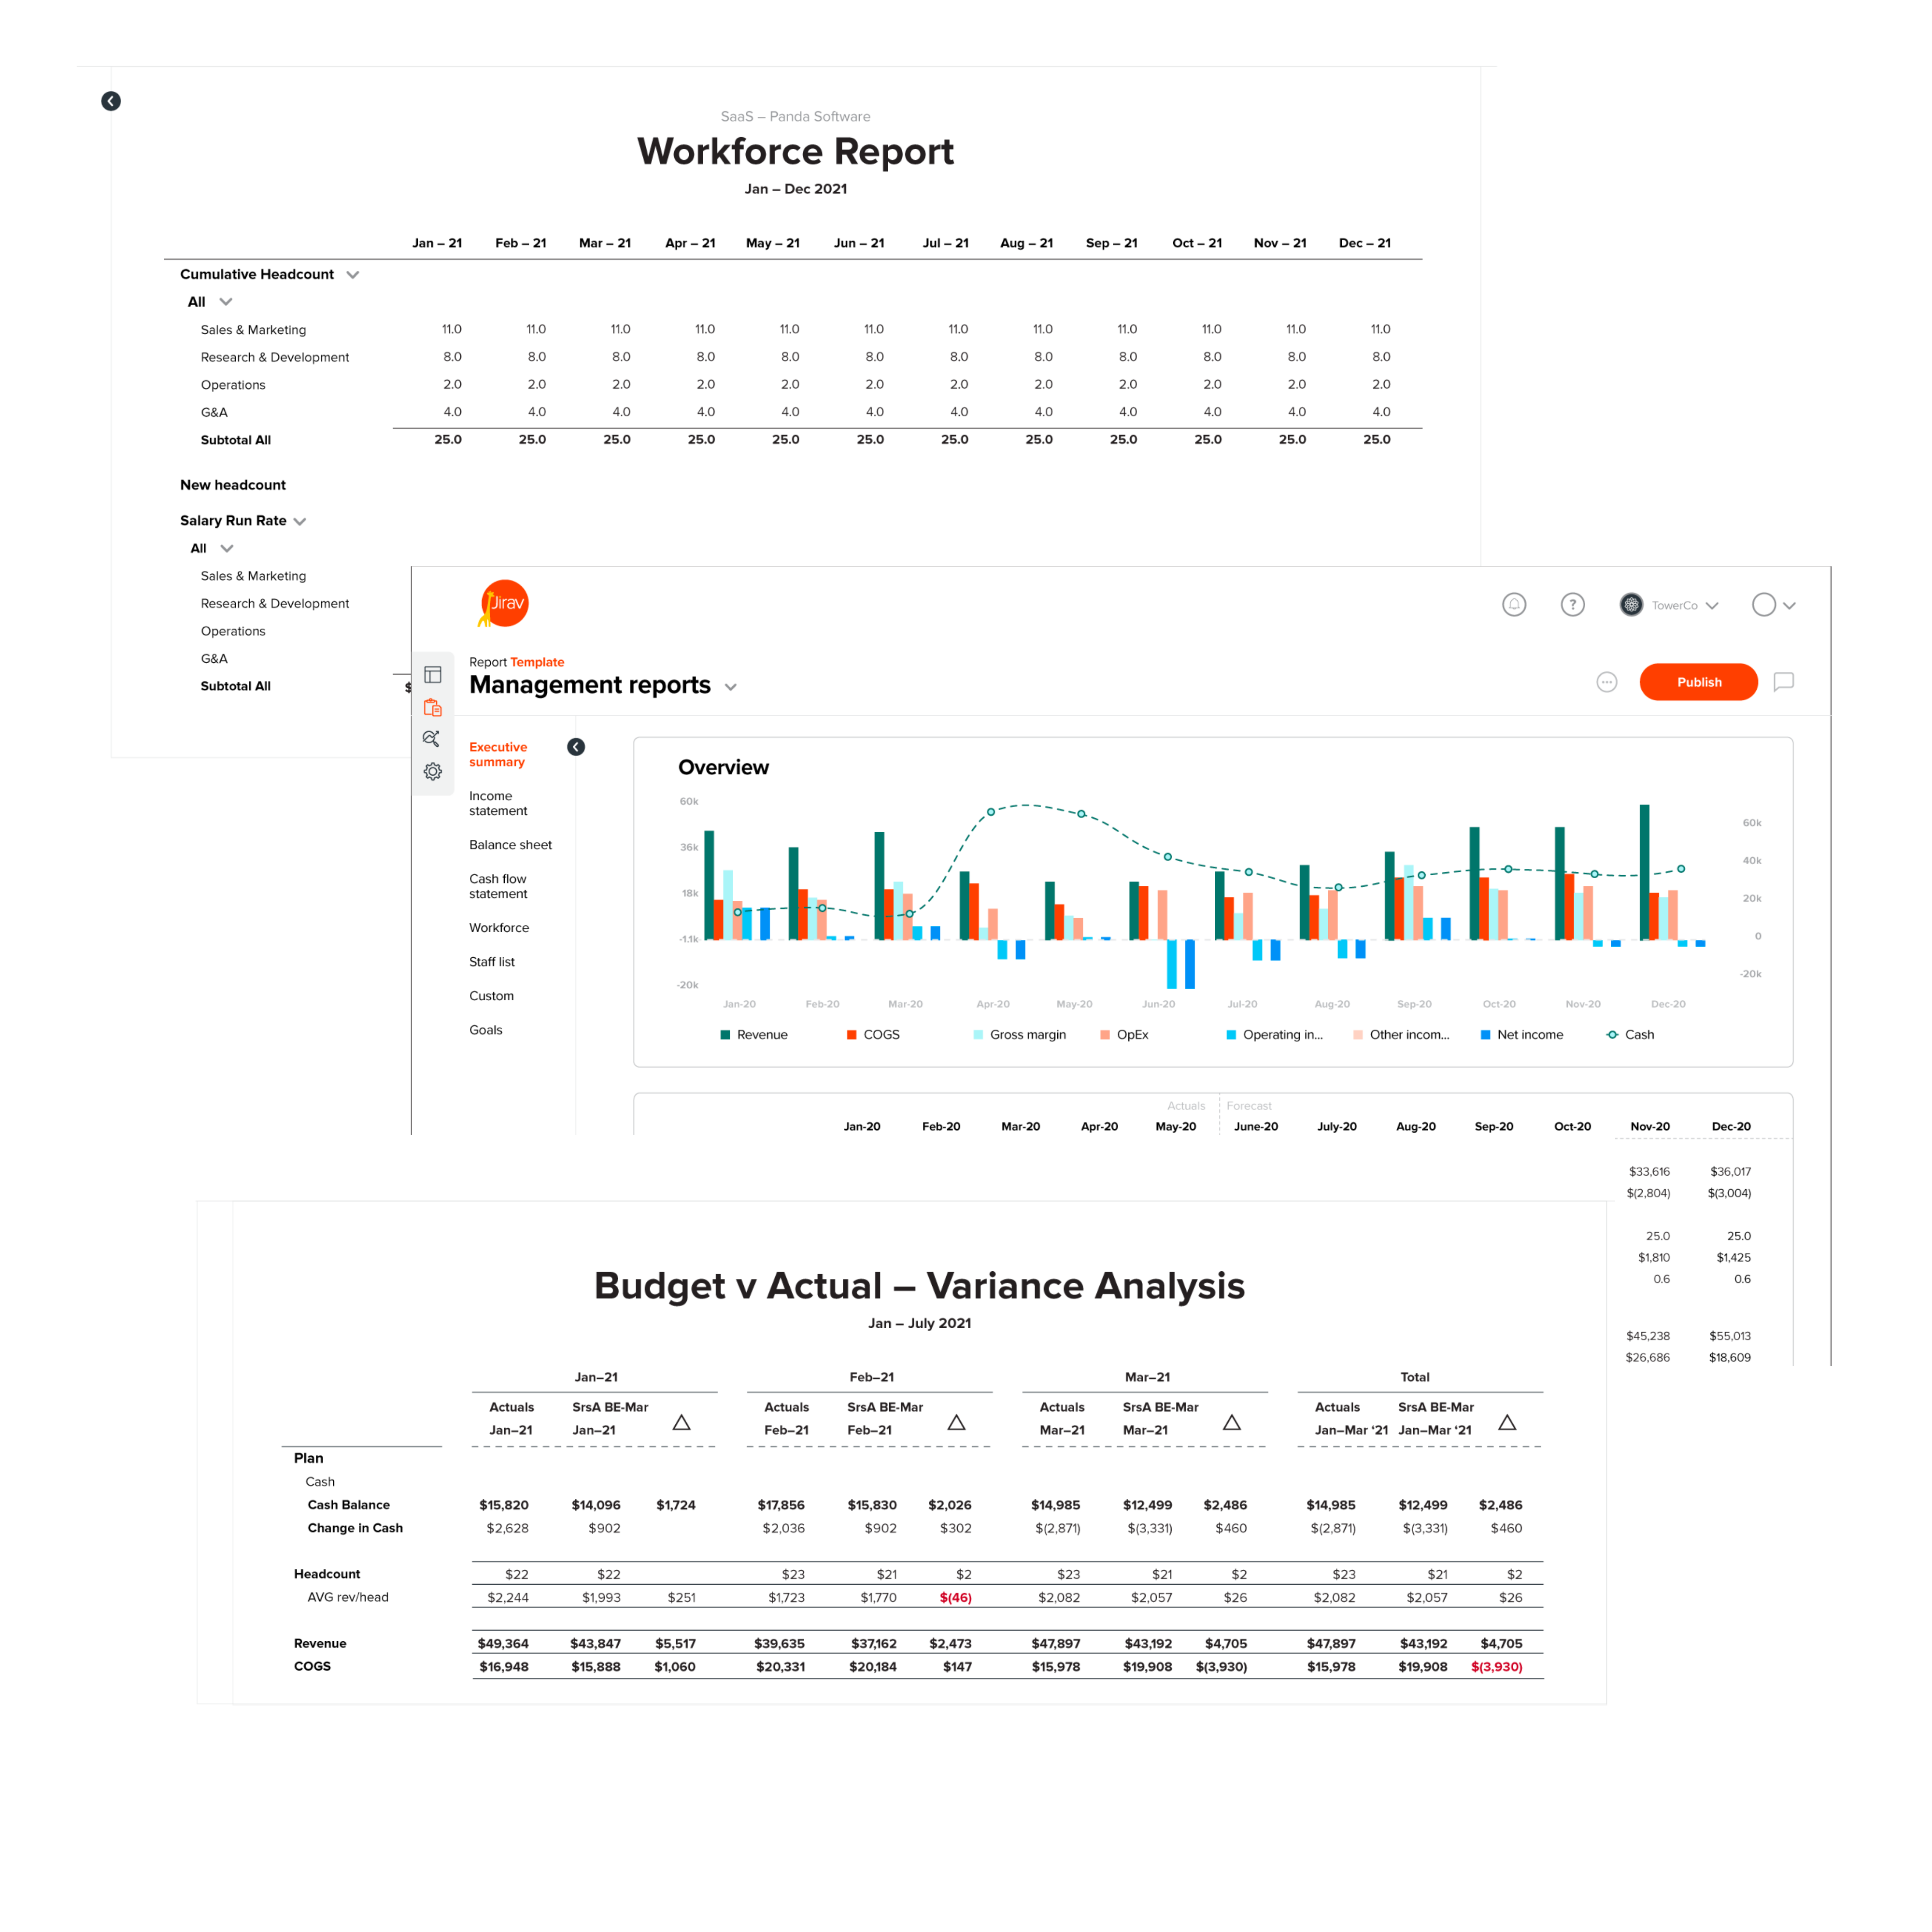
Task: Click the left arrow back navigation icon
Action: point(112,101)
